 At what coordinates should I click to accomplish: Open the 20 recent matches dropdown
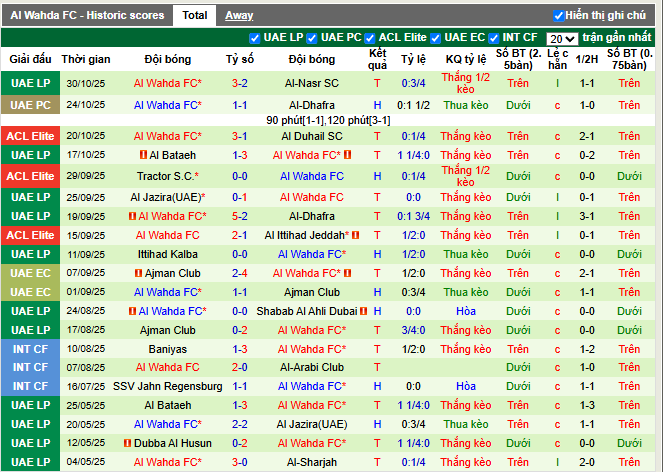coord(562,39)
